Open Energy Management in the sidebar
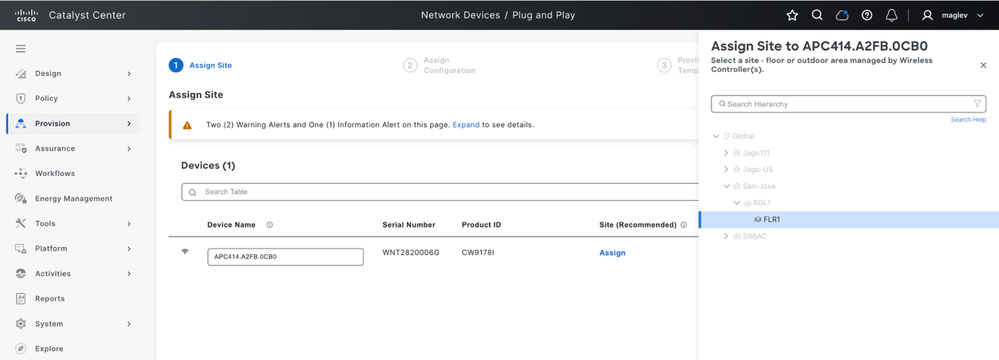 pos(73,199)
